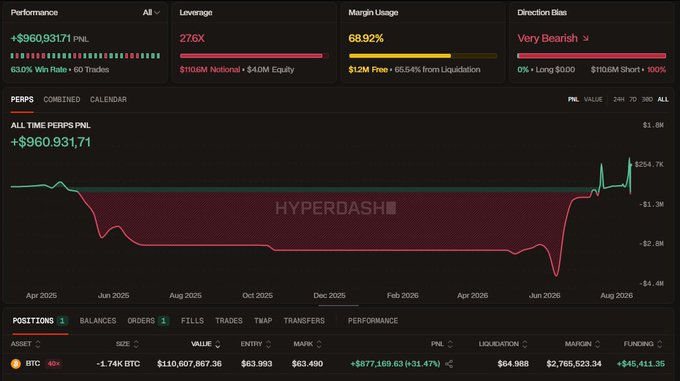Open the TRADES tab

tap(229, 321)
